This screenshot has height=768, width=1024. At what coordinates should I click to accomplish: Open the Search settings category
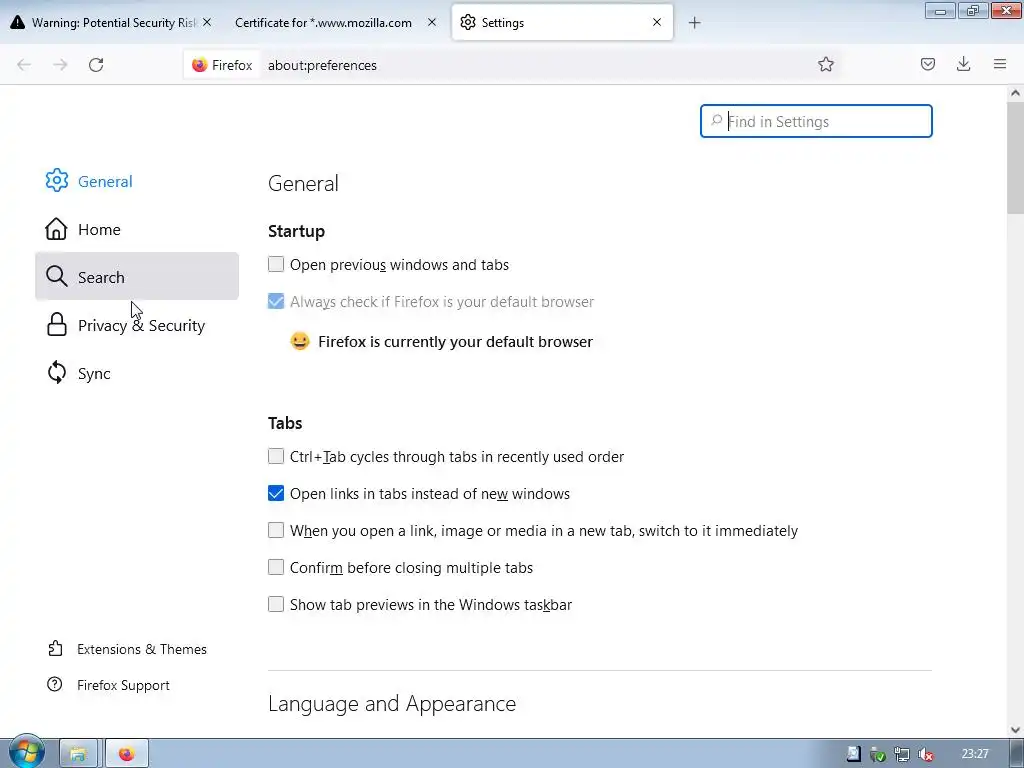[136, 276]
